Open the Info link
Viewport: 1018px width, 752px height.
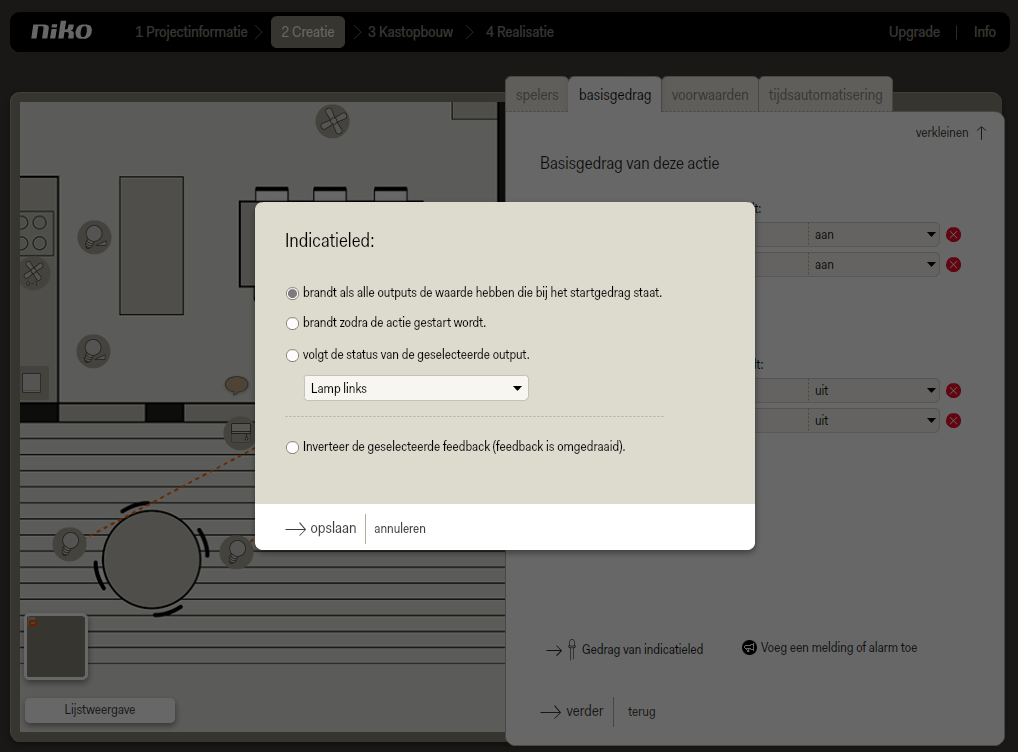[x=984, y=32]
